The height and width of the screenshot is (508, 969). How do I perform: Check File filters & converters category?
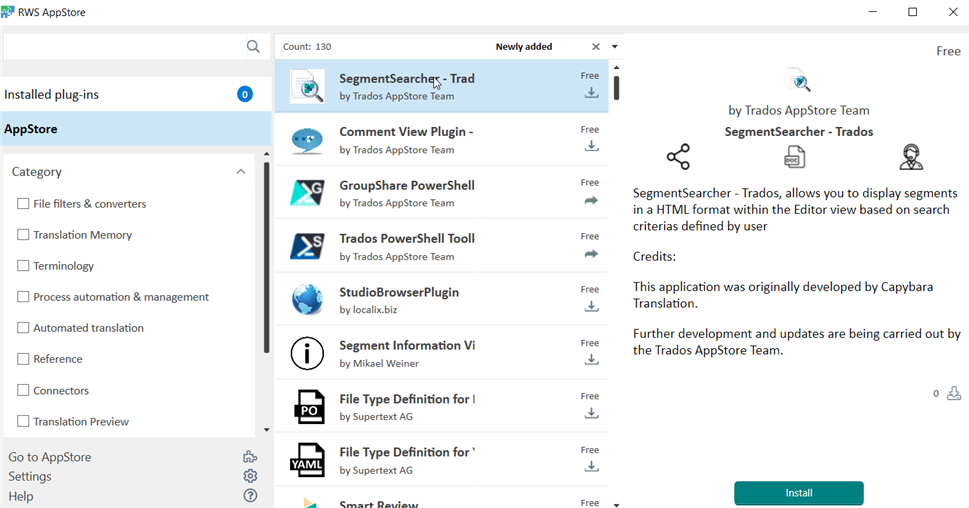[x=23, y=203]
